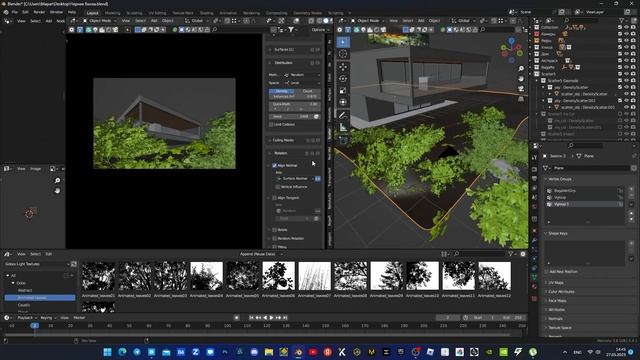Switch to the Layout workspace tab
640x360 pixels.
pos(93,13)
